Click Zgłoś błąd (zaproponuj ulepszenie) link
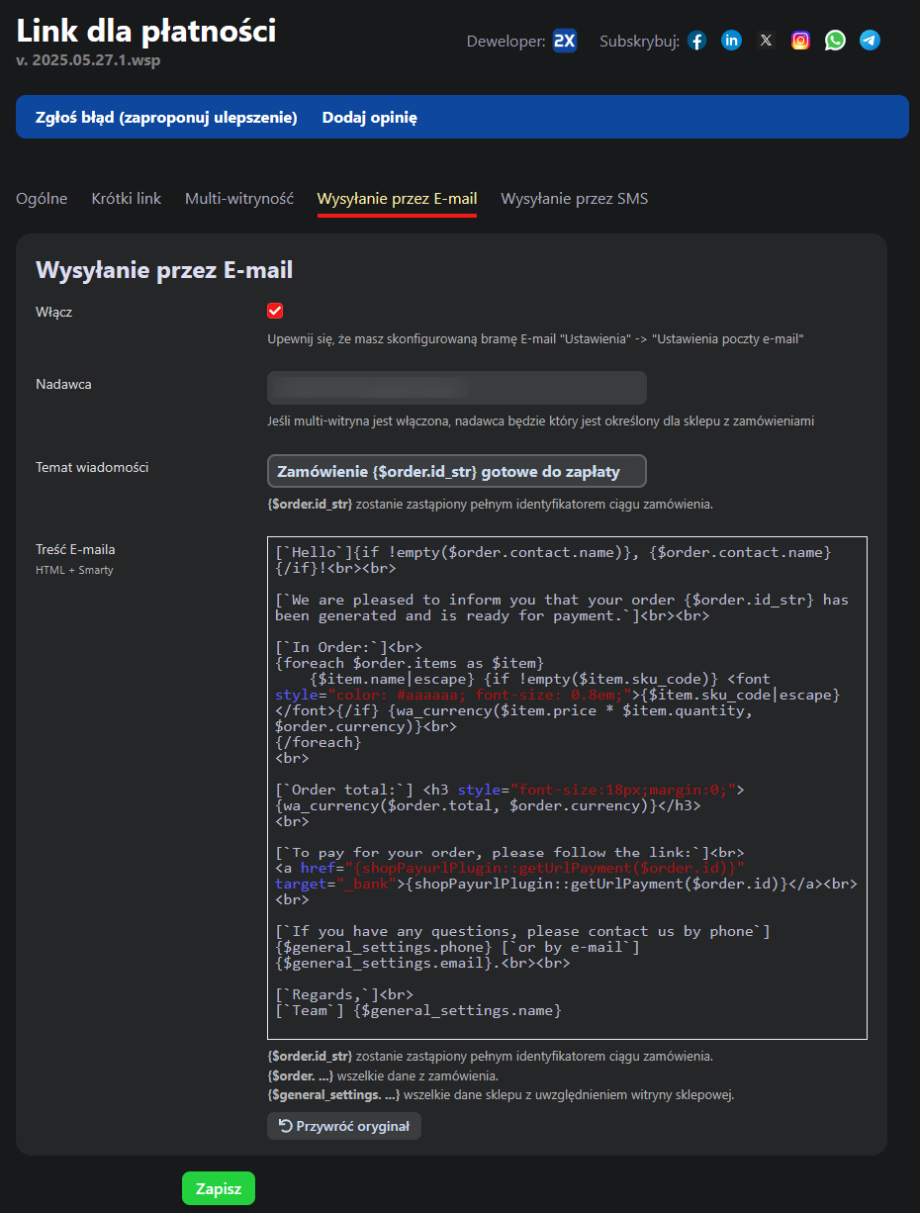Image resolution: width=920 pixels, height=1213 pixels. coord(167,118)
